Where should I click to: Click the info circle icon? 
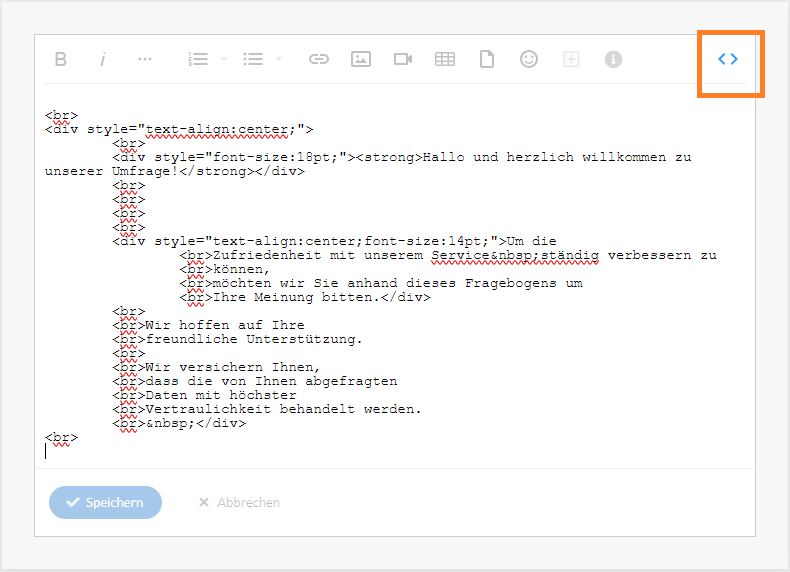pyautogui.click(x=613, y=59)
